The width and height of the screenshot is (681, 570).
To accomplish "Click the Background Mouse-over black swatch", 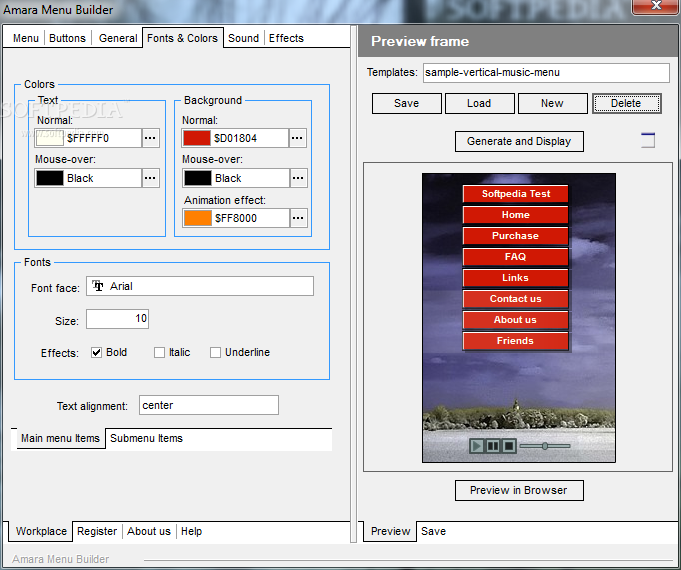I will pos(198,178).
